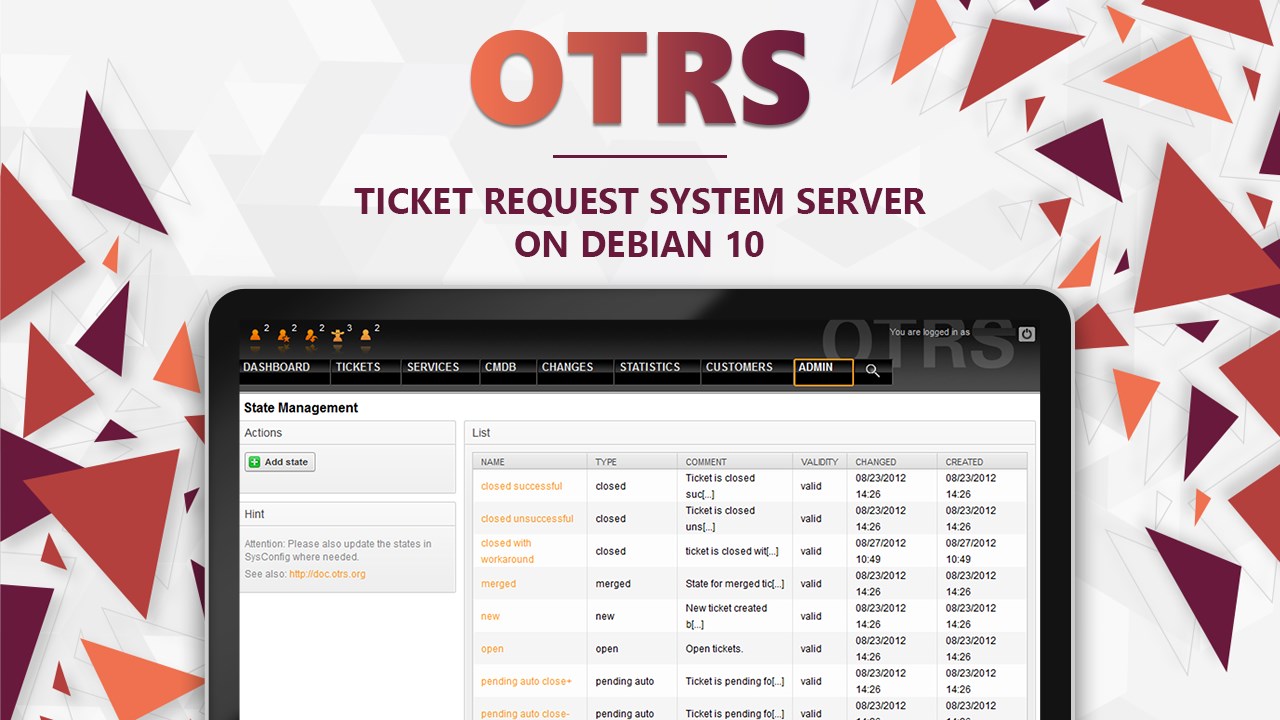This screenshot has width=1280, height=720.
Task: Click comment 'Ticket is closed uns[...]'
Action: 720,519
